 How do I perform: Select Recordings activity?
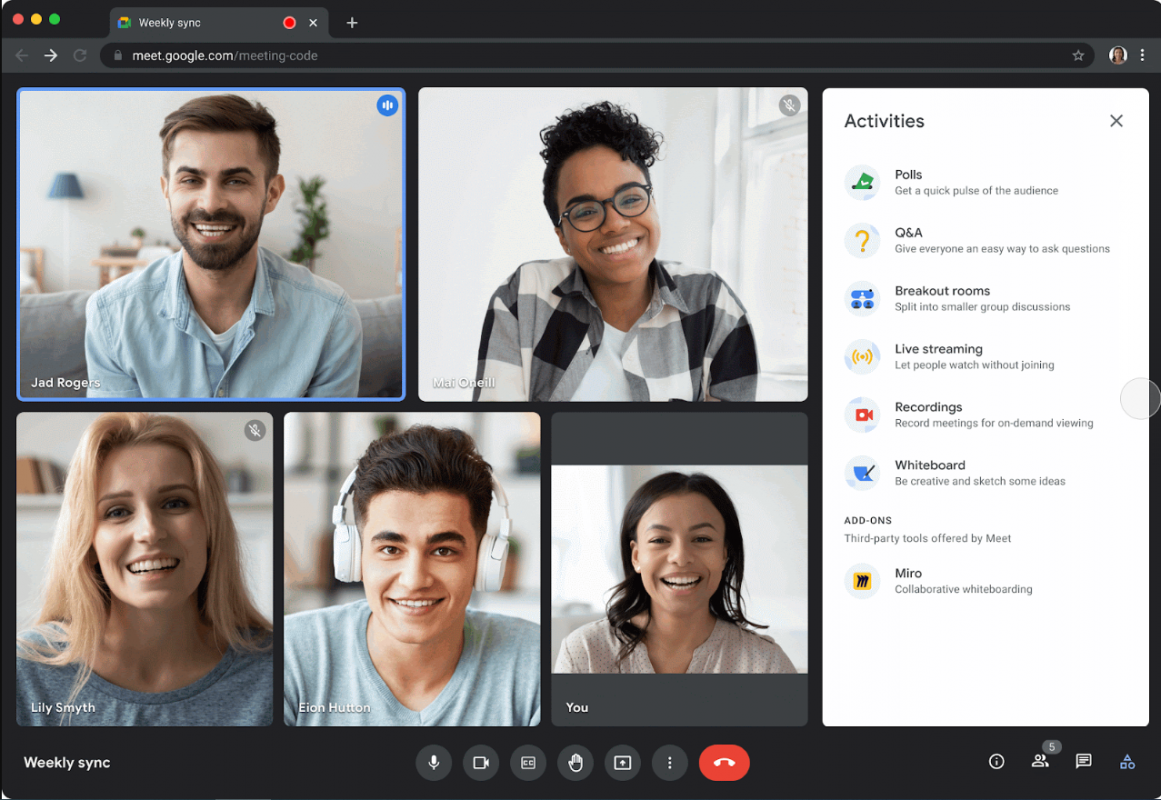point(985,415)
